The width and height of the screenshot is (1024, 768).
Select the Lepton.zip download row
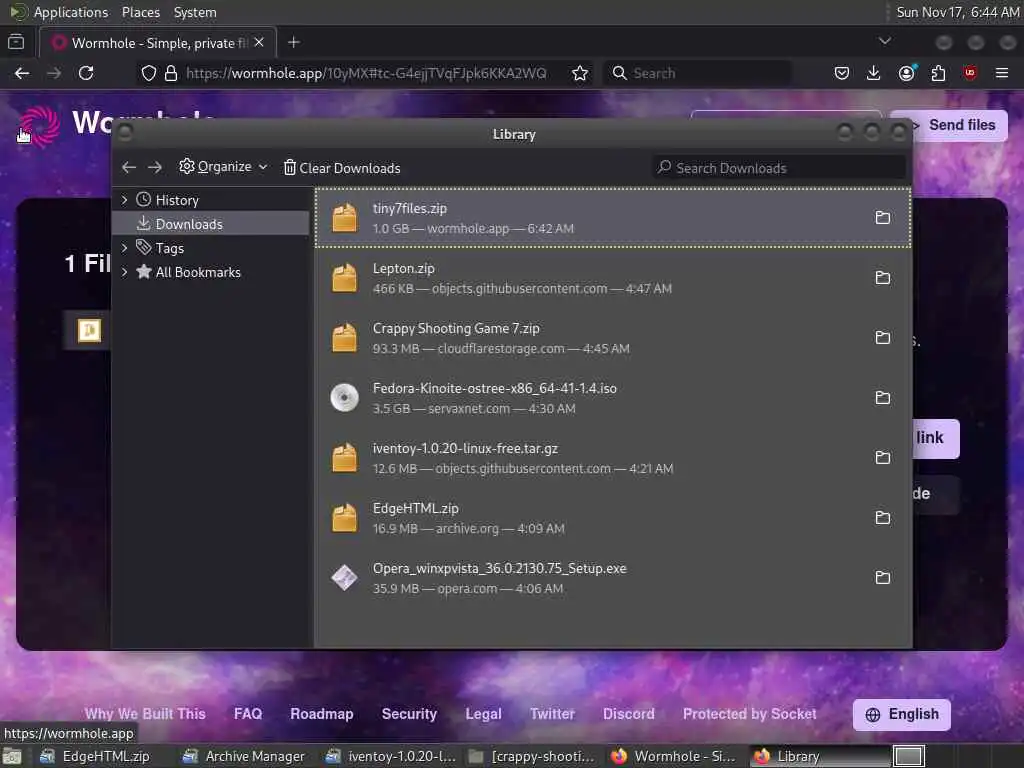(x=613, y=278)
